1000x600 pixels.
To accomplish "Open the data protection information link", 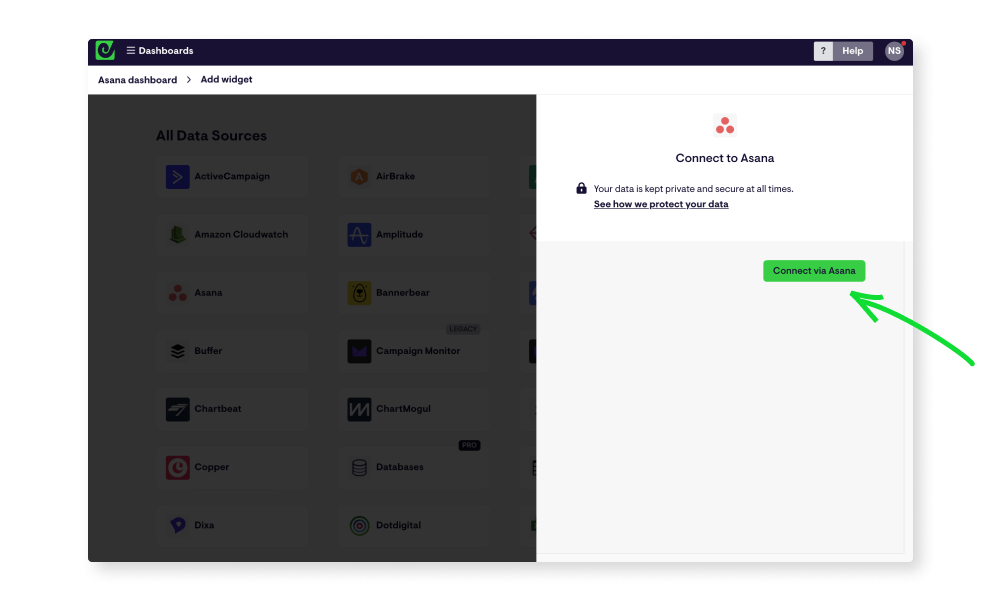I will [x=661, y=204].
